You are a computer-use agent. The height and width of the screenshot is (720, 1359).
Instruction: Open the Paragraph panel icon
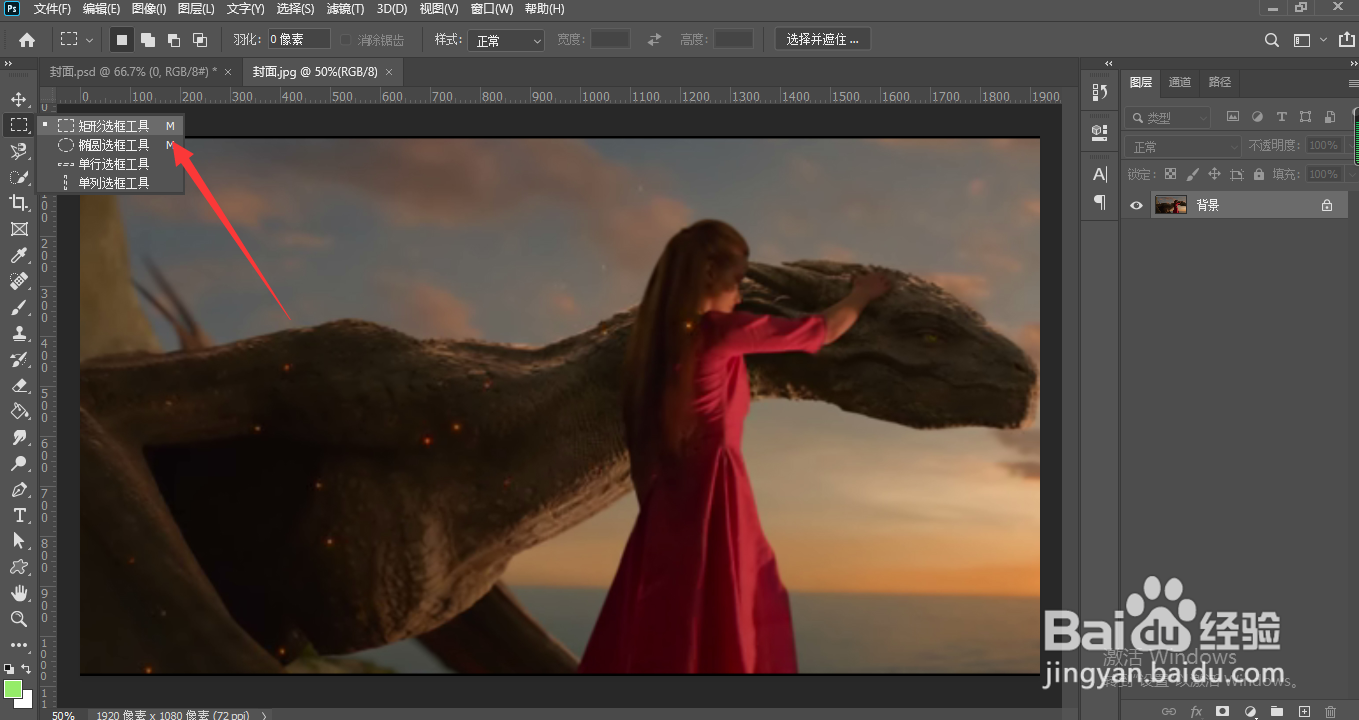[1100, 202]
